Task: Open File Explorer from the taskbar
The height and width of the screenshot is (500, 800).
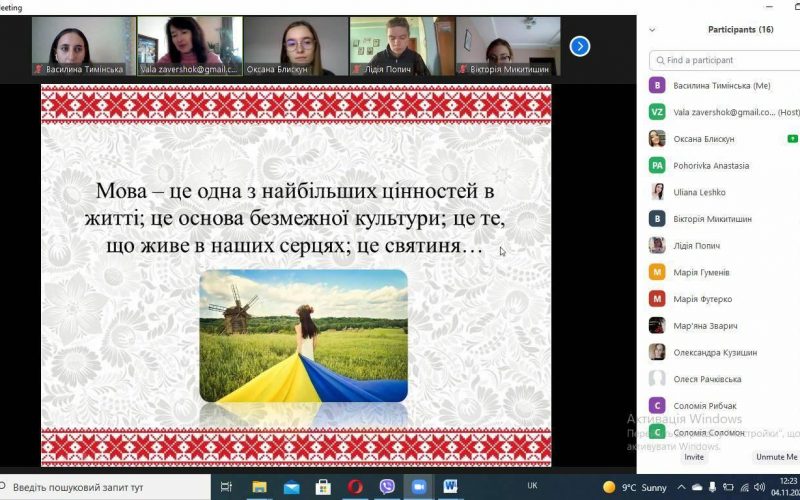Action: (260, 487)
